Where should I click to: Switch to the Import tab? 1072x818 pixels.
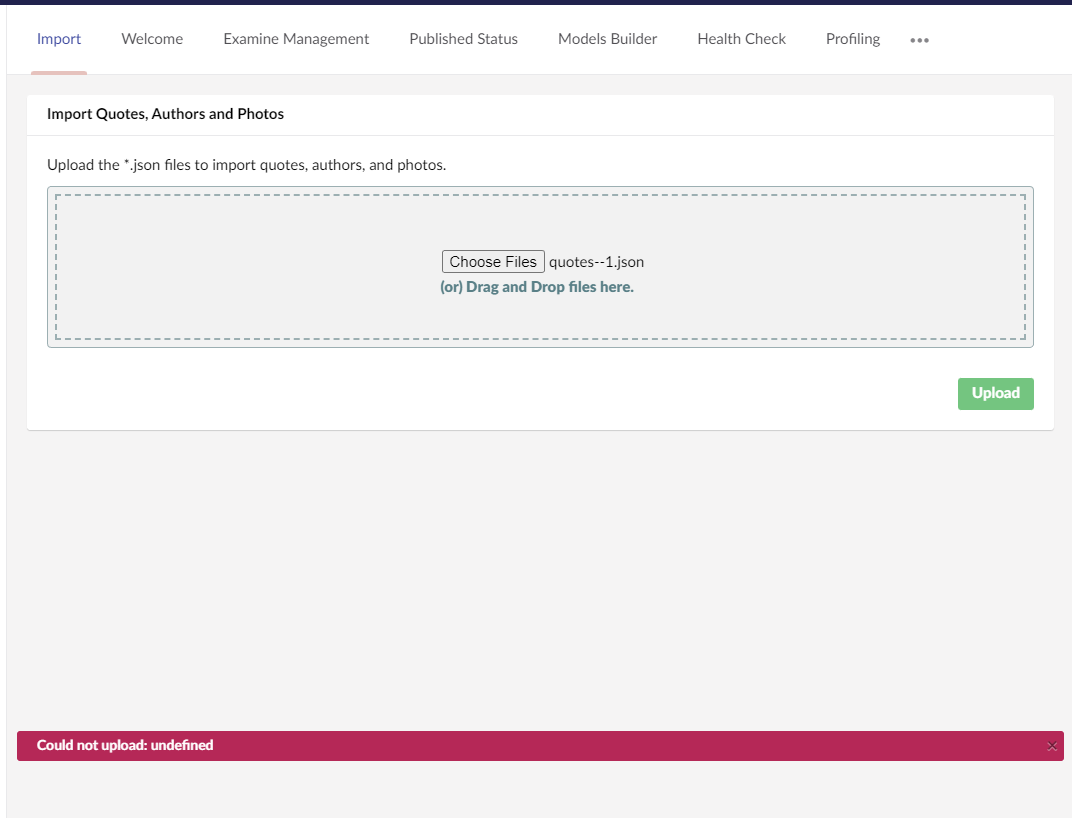[59, 39]
